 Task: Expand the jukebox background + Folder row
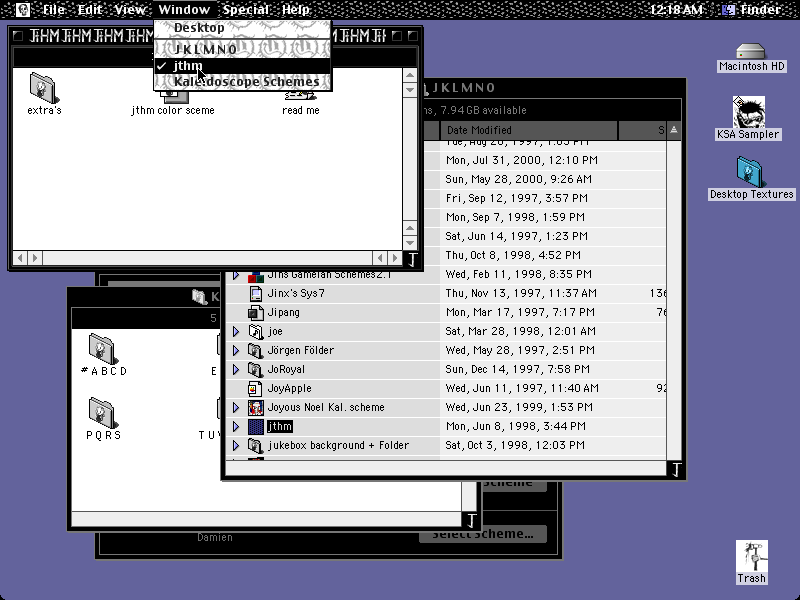click(236, 445)
